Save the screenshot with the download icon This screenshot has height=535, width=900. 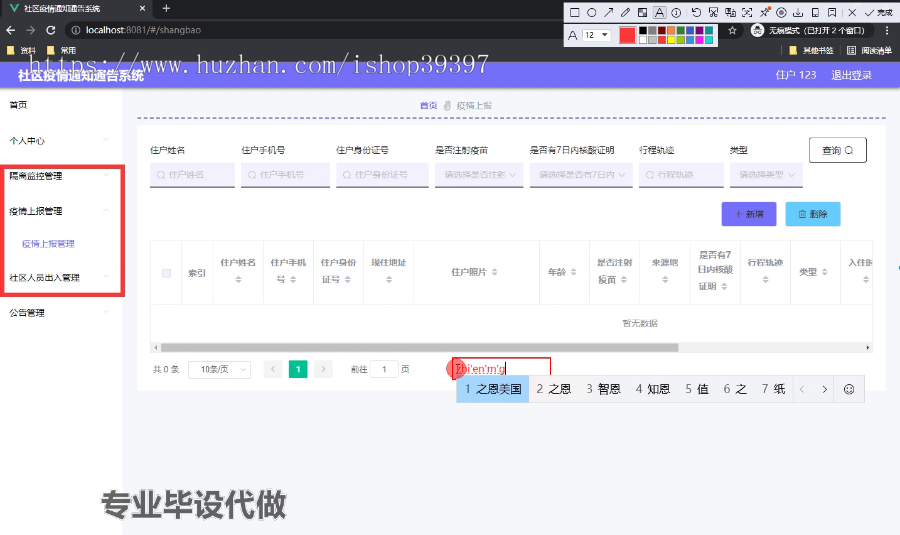798,12
